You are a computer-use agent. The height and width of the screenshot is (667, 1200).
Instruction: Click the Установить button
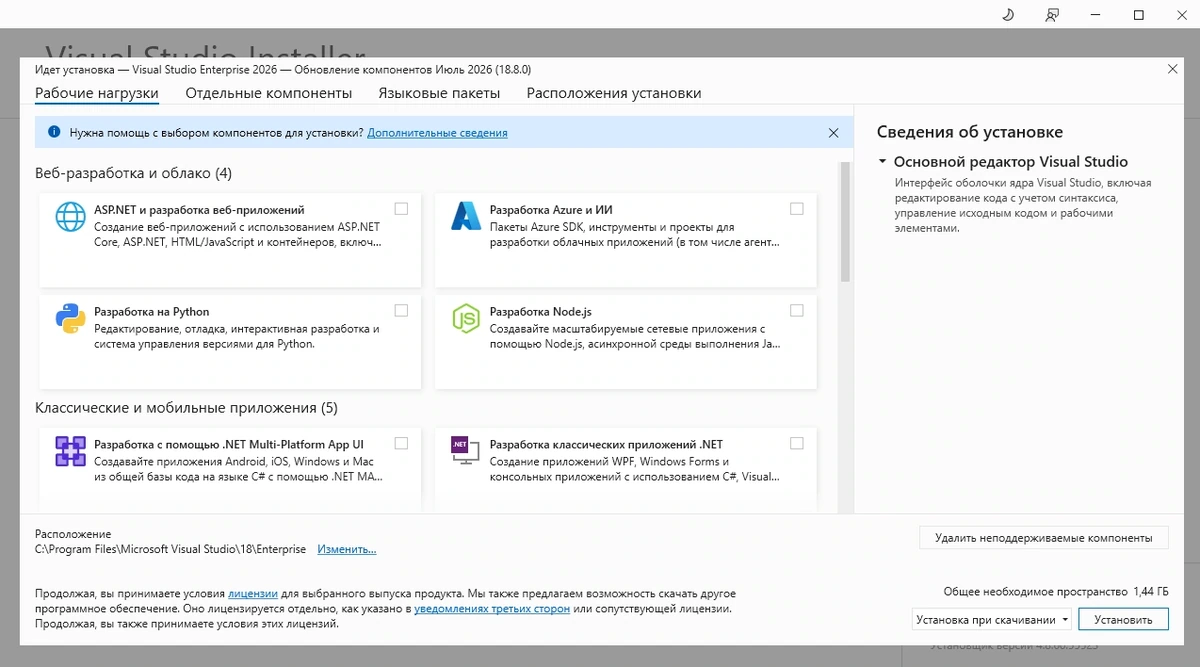[1123, 620]
